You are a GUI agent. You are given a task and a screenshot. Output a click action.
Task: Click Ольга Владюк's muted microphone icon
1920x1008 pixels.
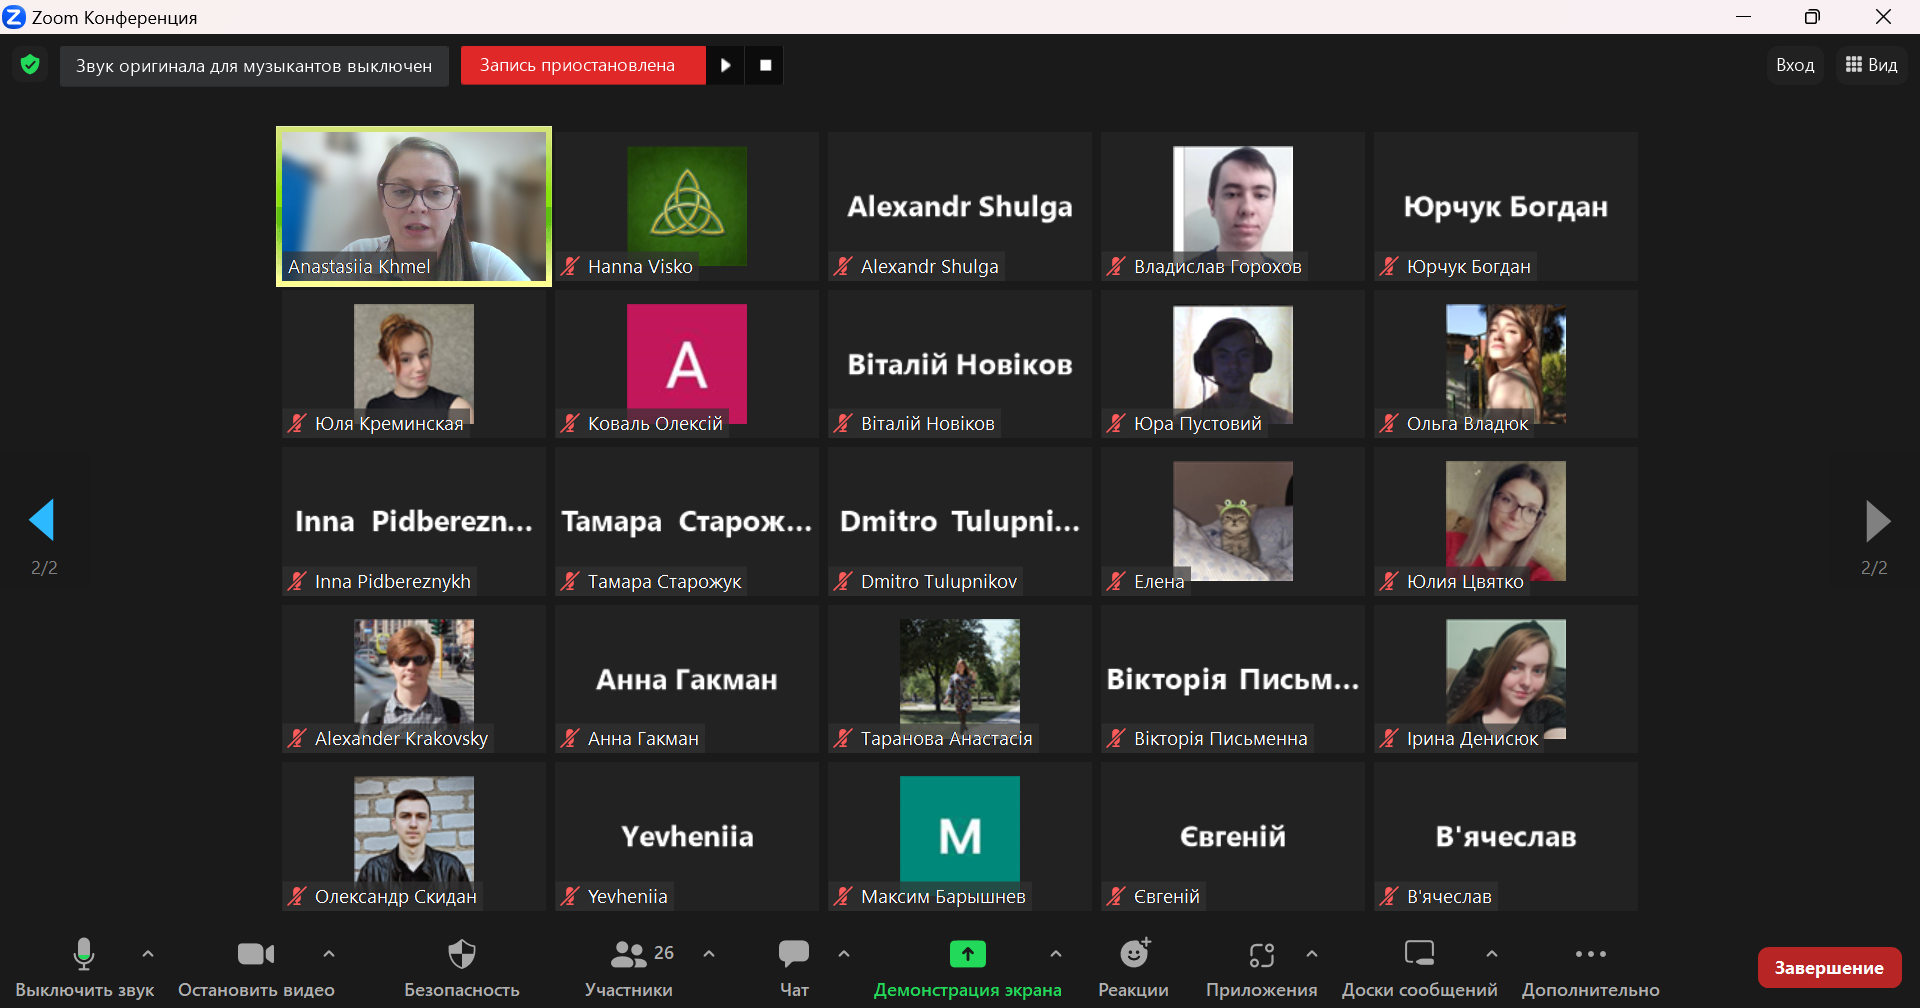click(x=1389, y=423)
